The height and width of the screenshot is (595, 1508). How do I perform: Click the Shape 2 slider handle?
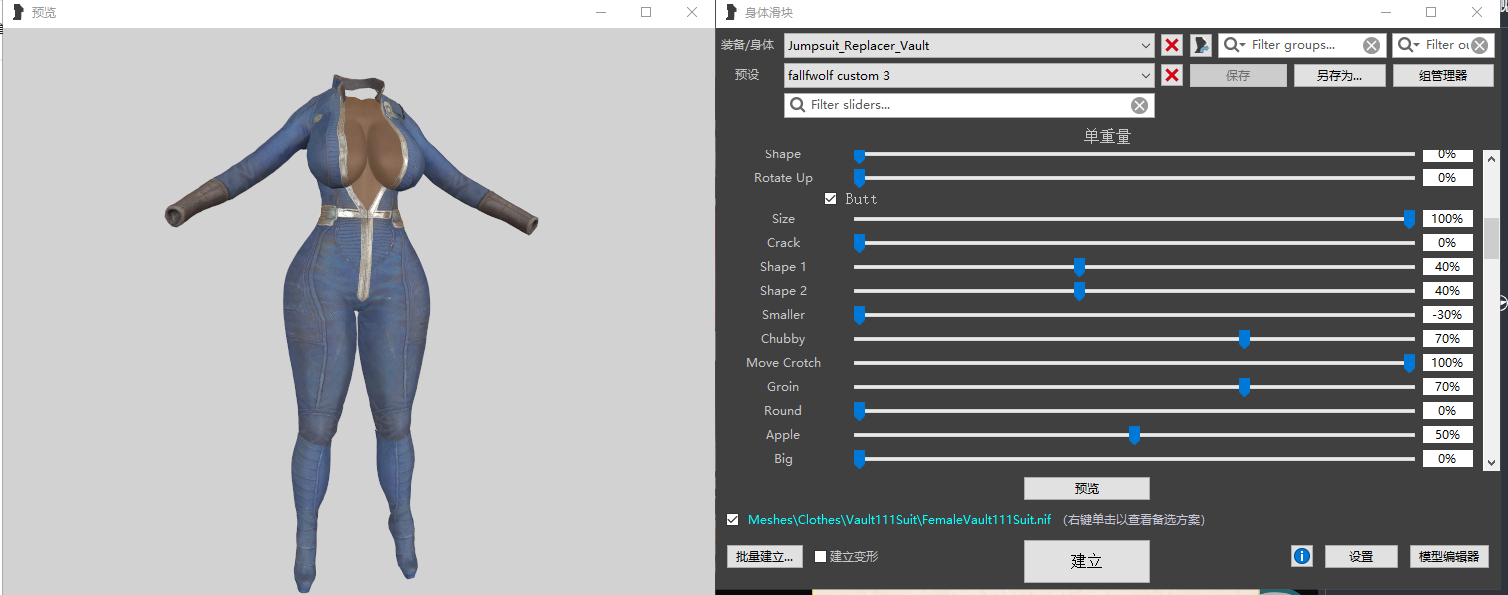tap(1079, 290)
